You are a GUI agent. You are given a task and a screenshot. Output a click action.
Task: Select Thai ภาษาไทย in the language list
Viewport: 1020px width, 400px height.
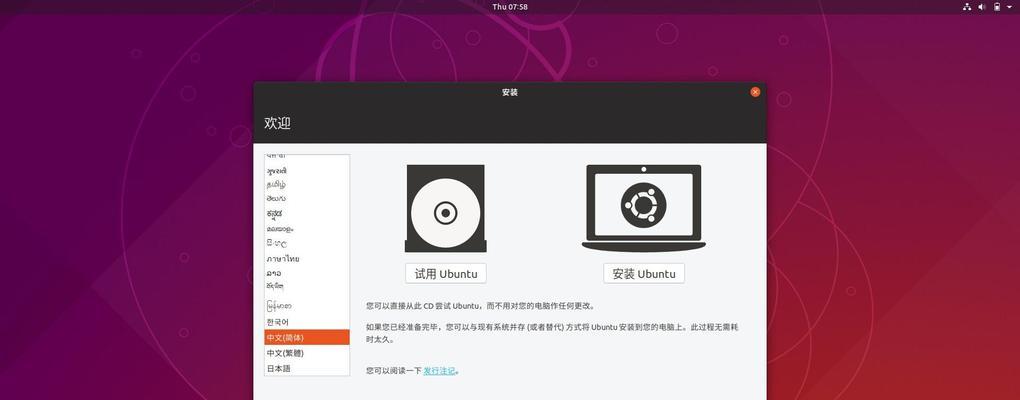(x=307, y=259)
